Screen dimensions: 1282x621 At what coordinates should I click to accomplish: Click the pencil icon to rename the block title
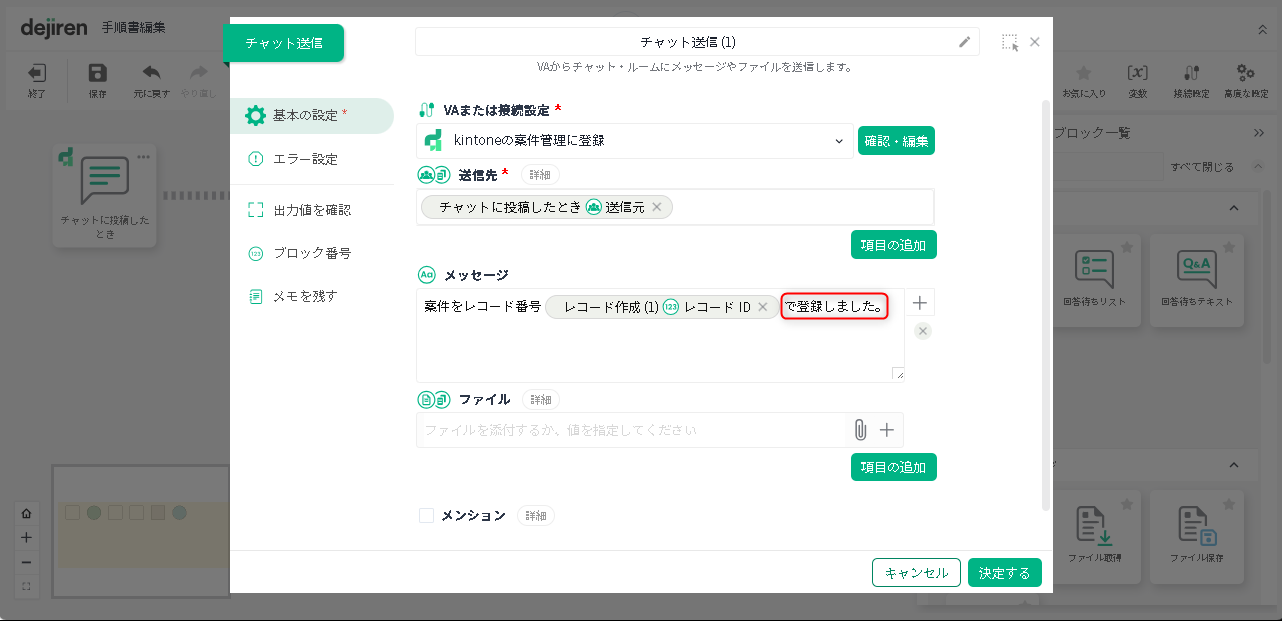pos(964,42)
